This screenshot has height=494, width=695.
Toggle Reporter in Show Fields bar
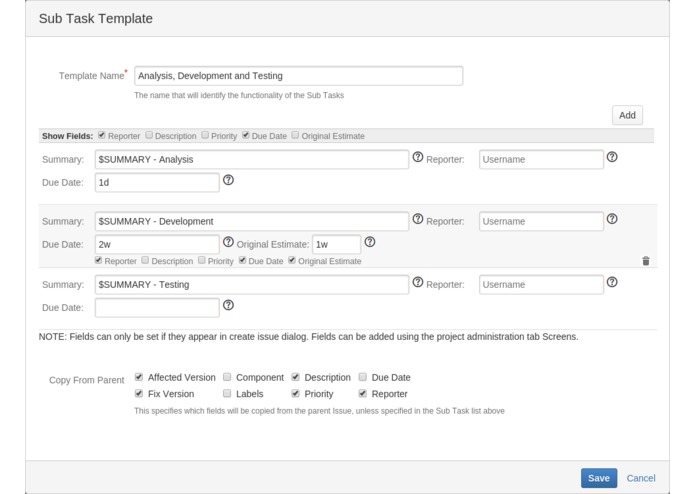102,135
